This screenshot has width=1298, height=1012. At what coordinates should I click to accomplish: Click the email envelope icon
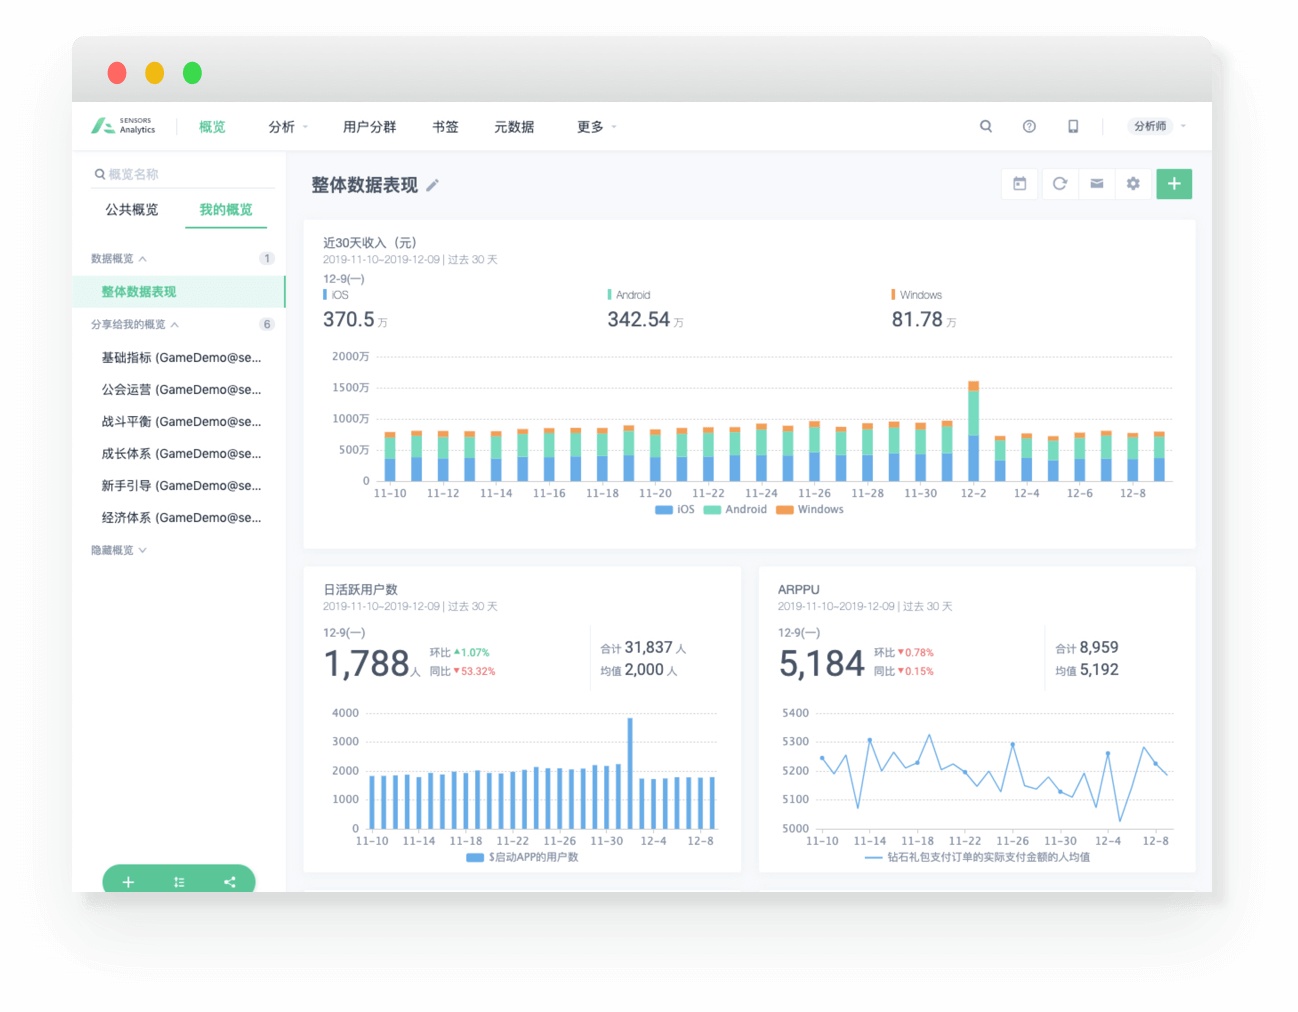(1097, 184)
